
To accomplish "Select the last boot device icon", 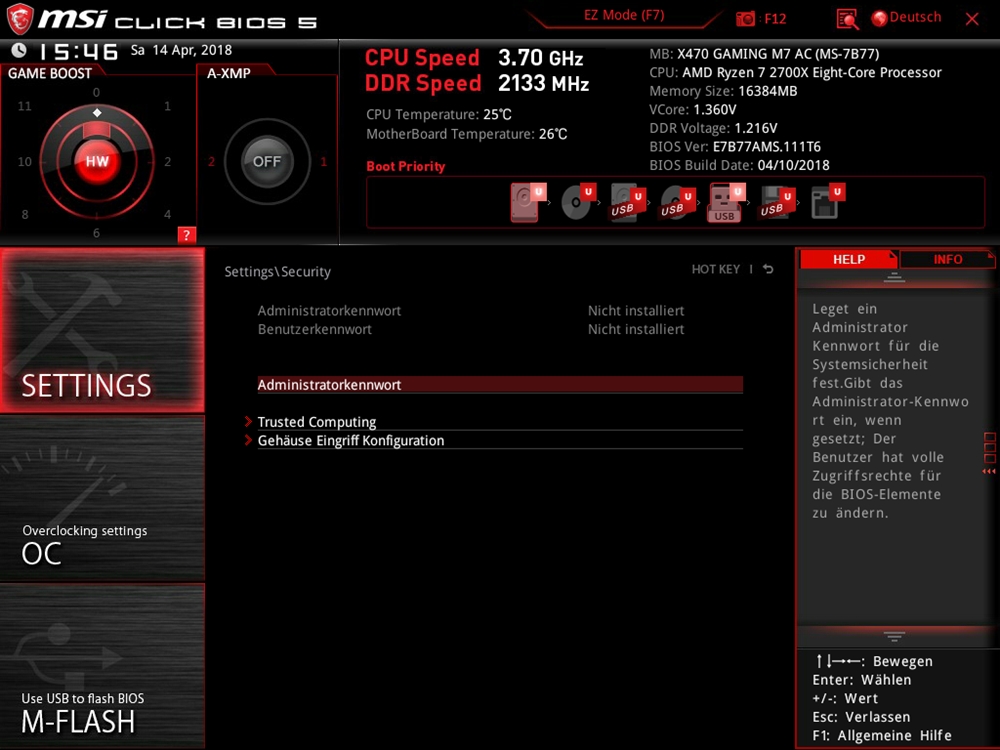I will pyautogui.click(x=827, y=202).
